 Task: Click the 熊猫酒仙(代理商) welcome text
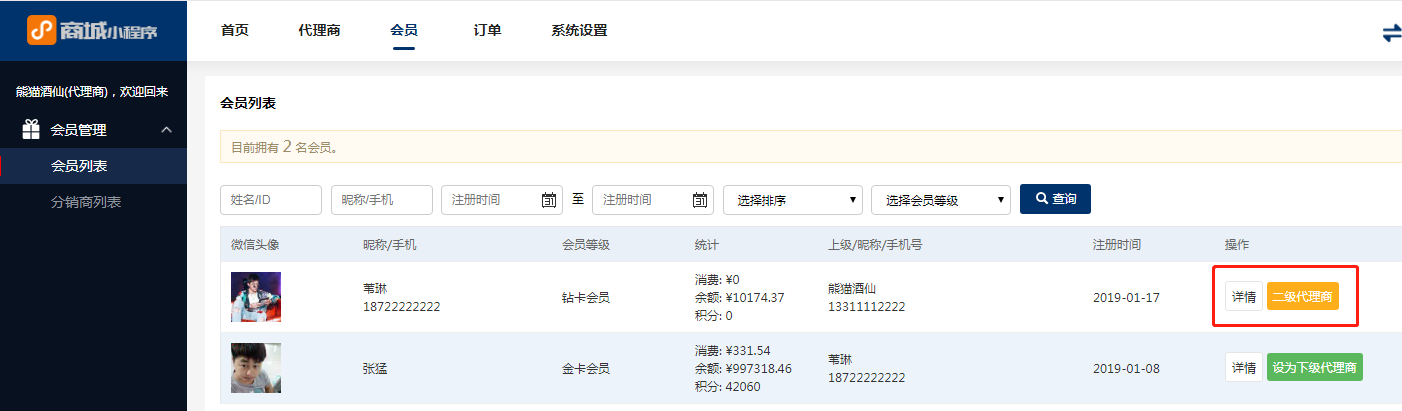click(92, 91)
